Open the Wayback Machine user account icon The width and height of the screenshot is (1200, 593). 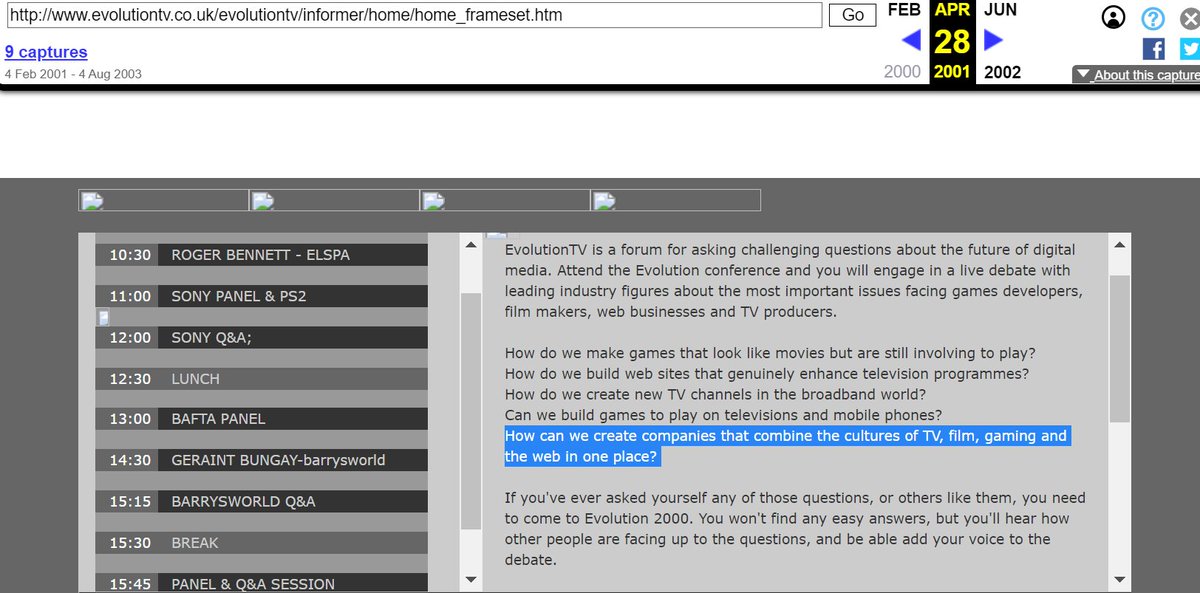pos(1113,17)
